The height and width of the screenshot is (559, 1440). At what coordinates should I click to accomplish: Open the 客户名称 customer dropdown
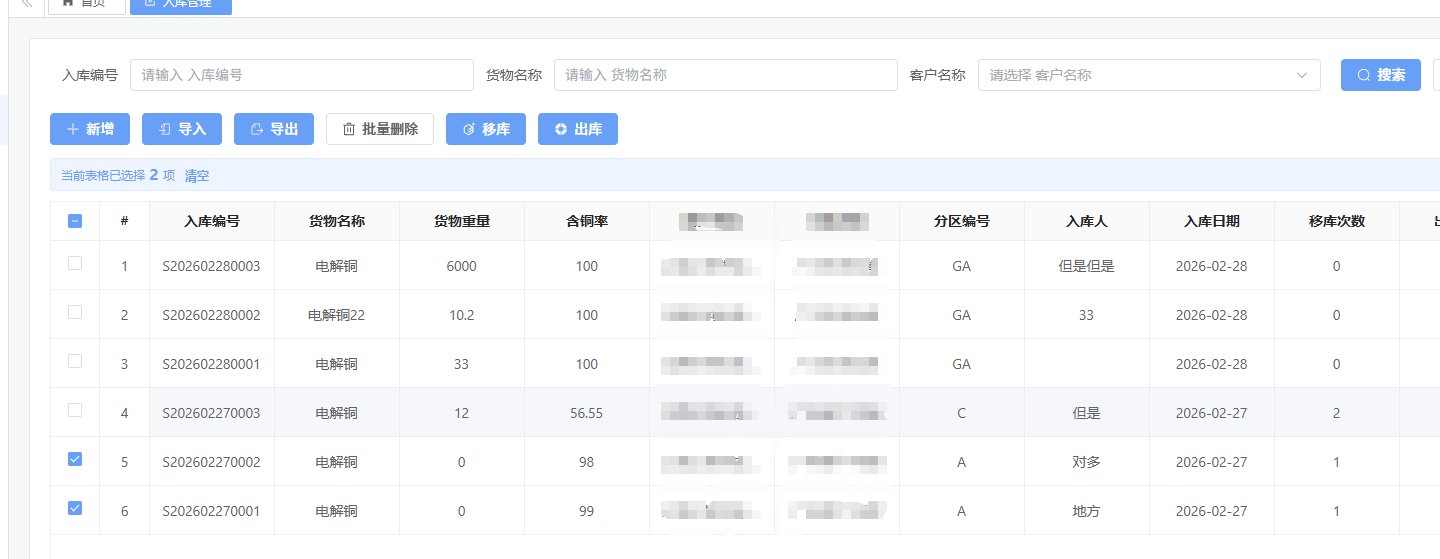coord(1148,75)
